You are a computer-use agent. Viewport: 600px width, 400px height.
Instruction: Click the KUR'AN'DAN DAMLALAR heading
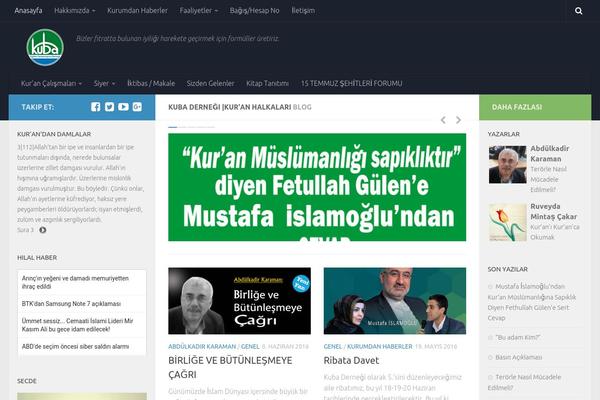tap(54, 134)
